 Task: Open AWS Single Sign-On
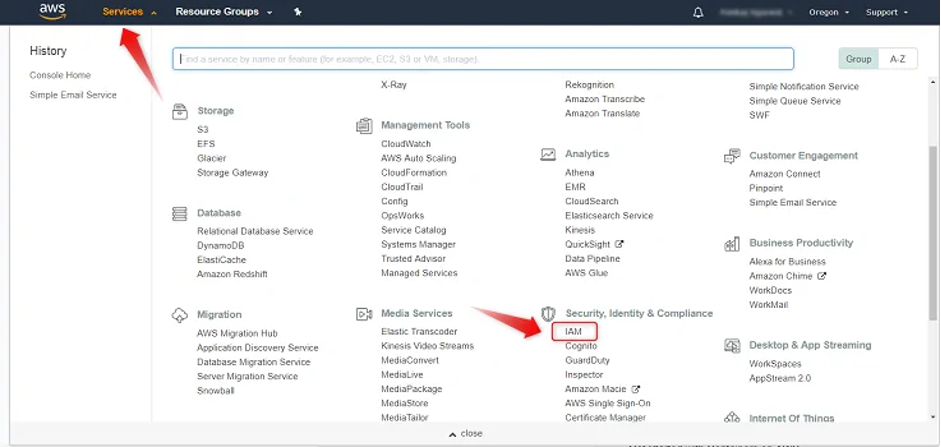pyautogui.click(x=607, y=403)
